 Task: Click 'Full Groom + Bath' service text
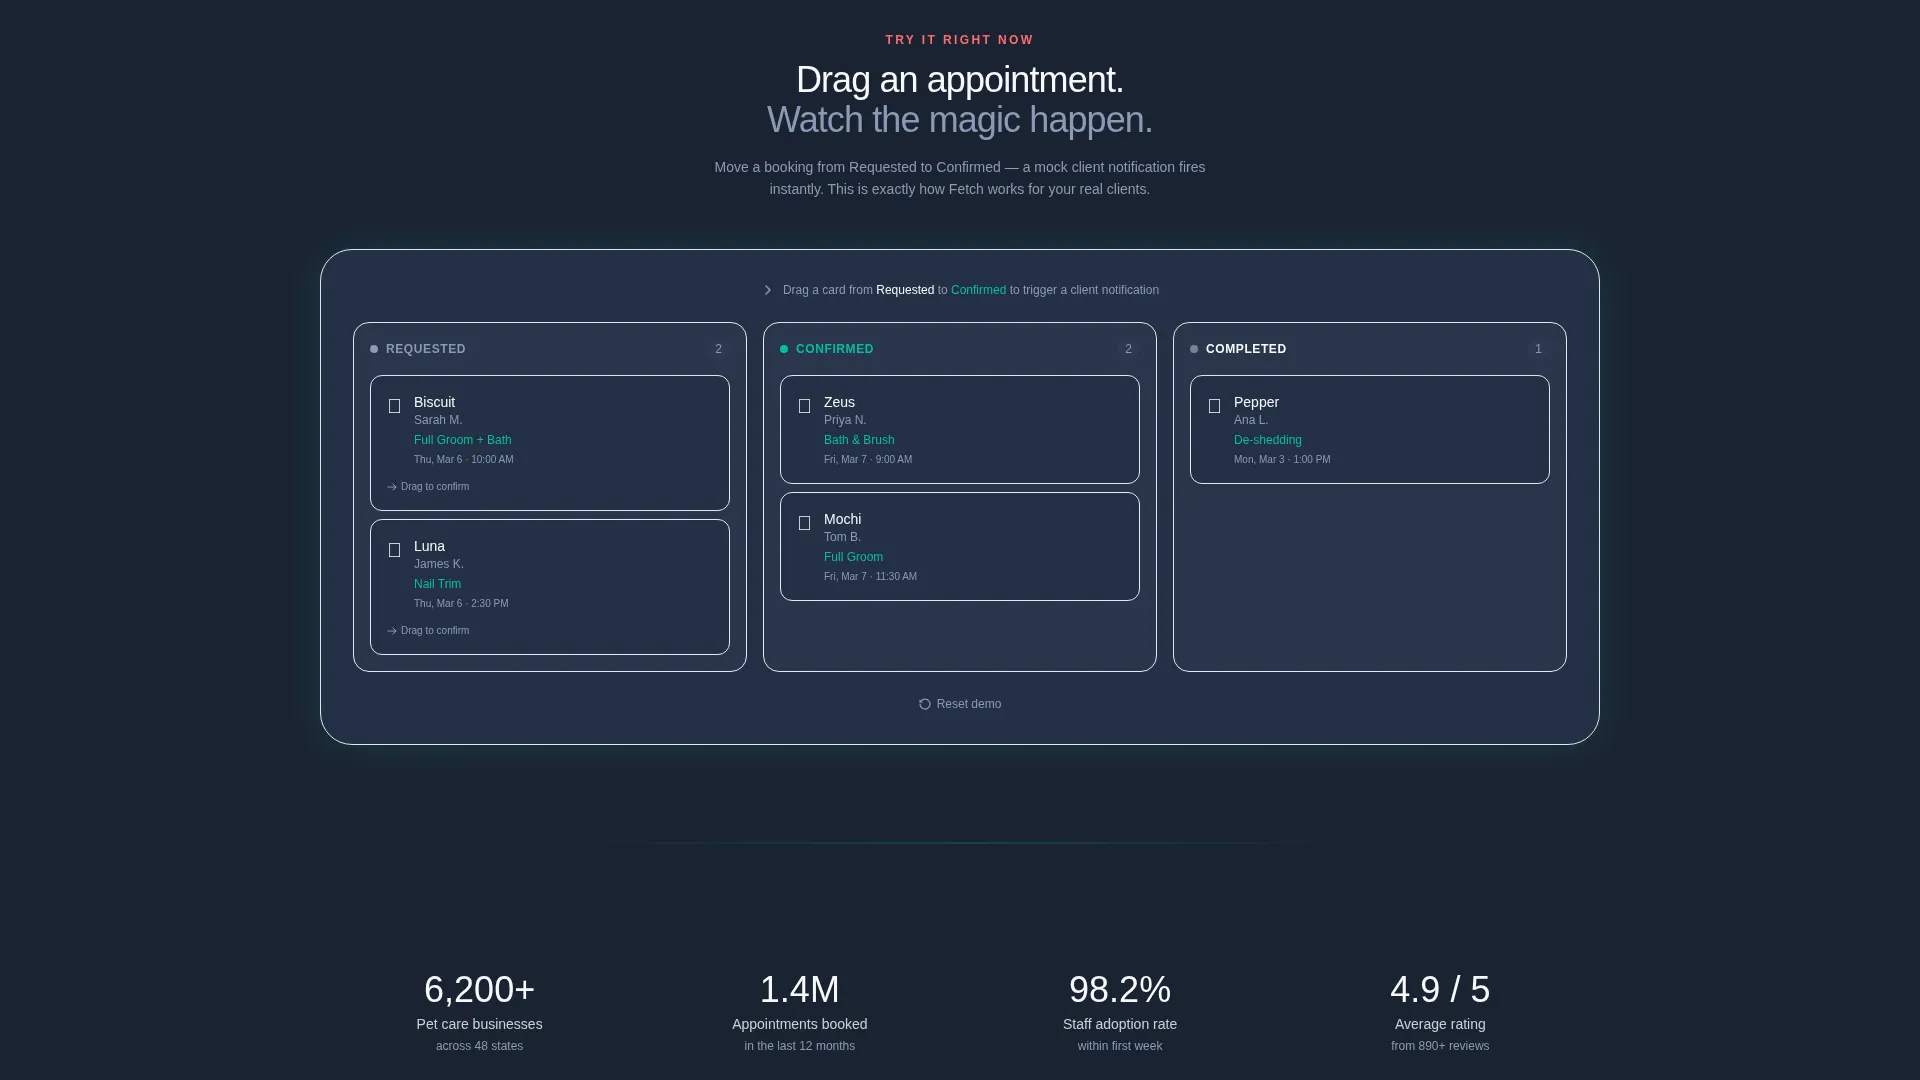[x=463, y=440]
